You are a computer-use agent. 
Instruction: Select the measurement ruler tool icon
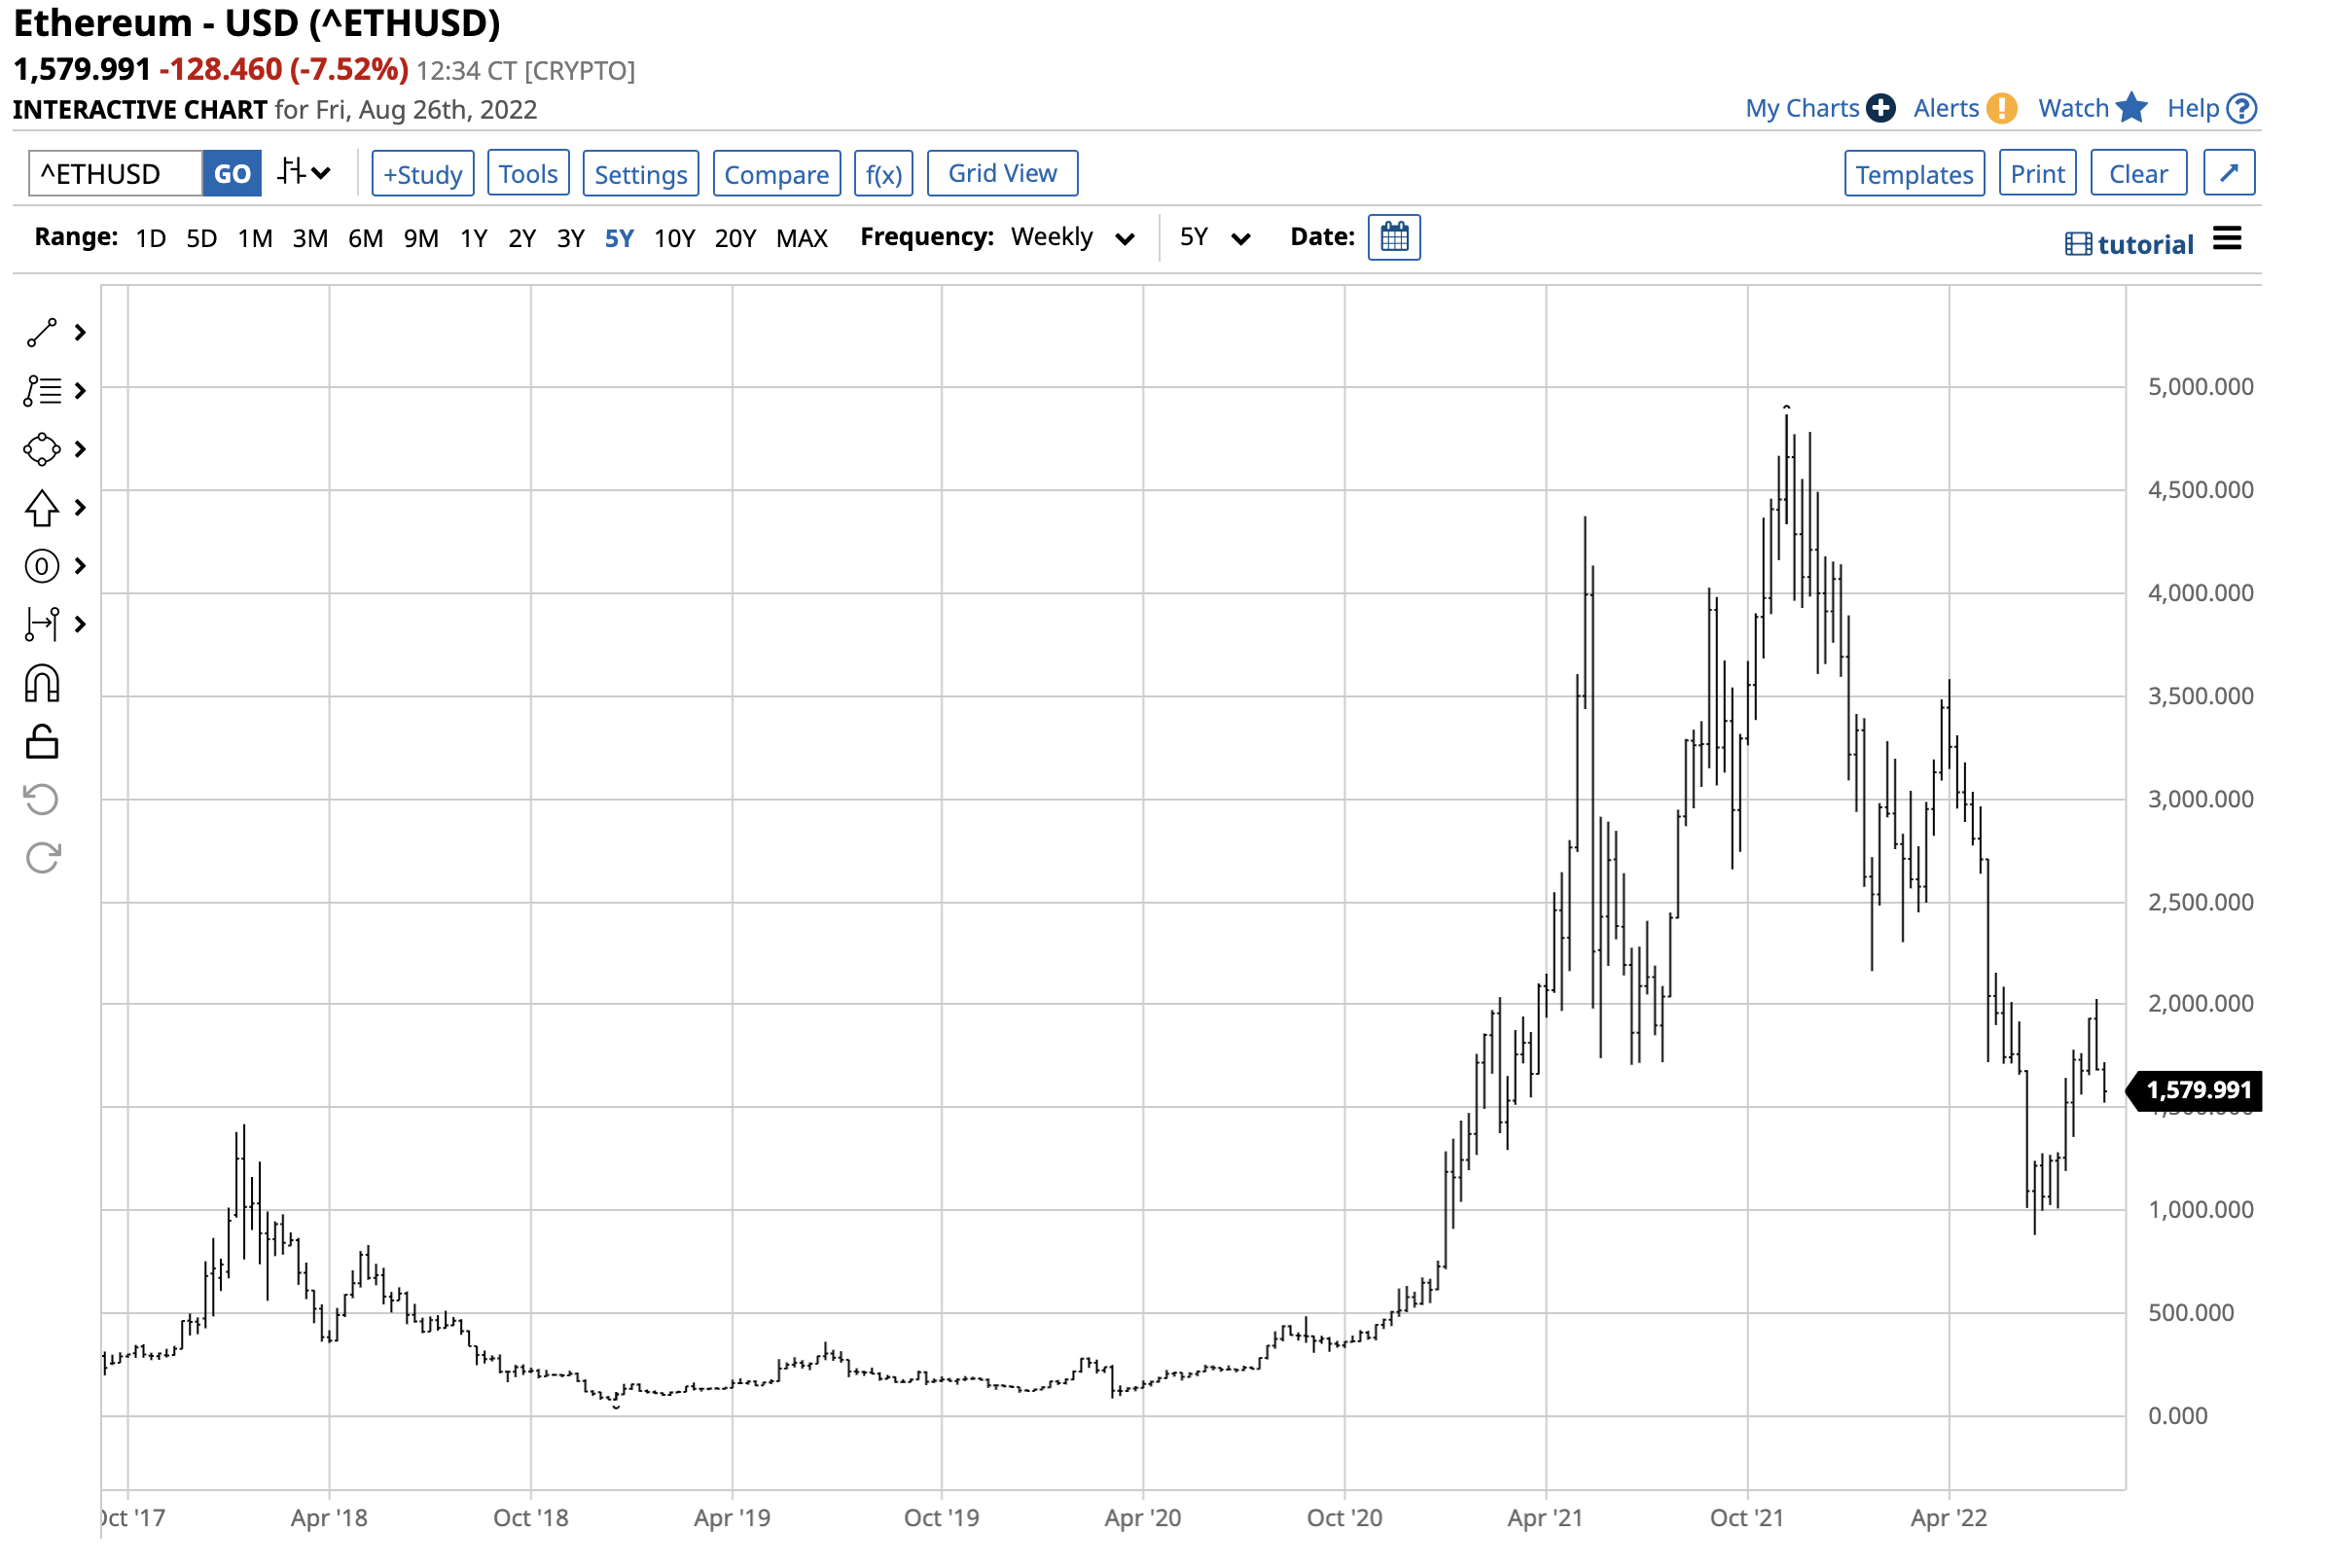click(x=41, y=624)
